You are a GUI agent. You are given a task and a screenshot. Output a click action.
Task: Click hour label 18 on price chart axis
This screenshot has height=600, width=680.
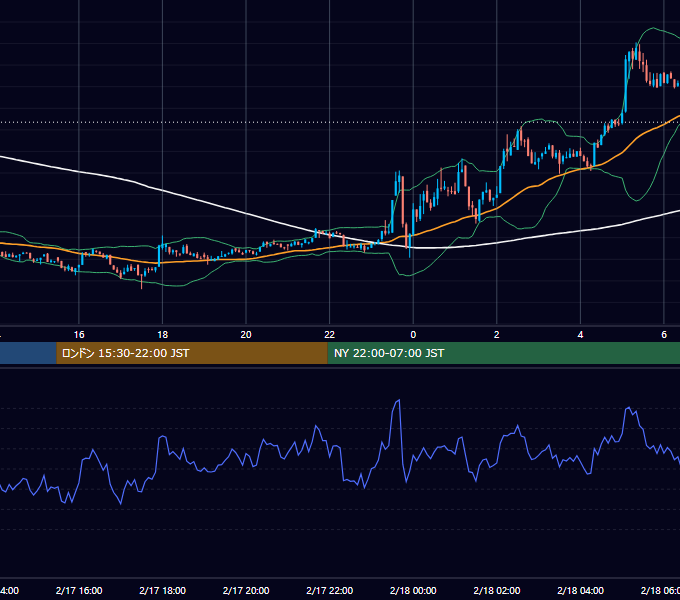(x=163, y=335)
